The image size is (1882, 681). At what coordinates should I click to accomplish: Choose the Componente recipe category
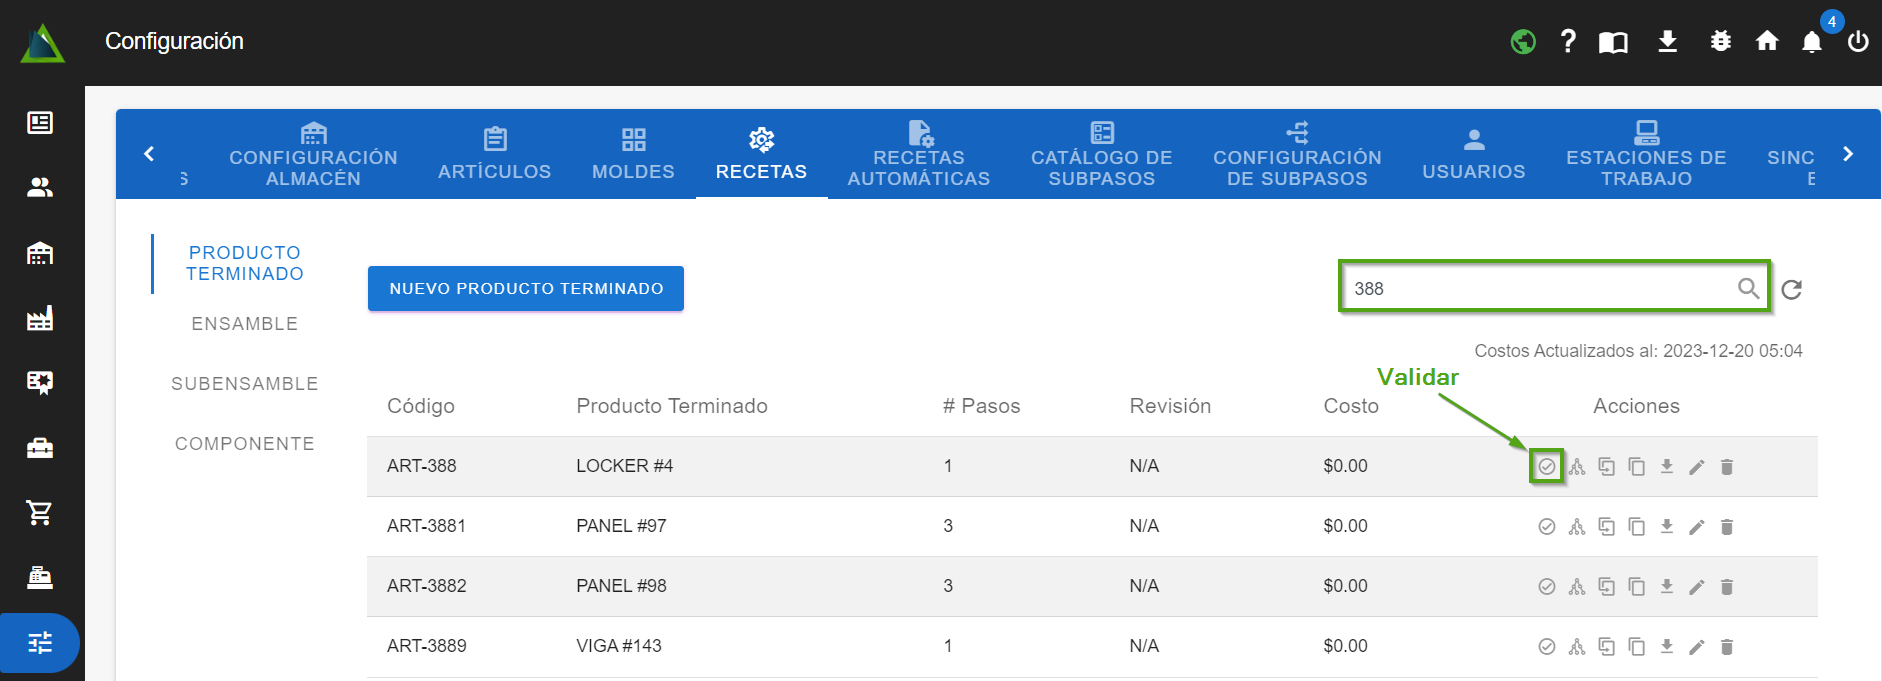coord(244,444)
